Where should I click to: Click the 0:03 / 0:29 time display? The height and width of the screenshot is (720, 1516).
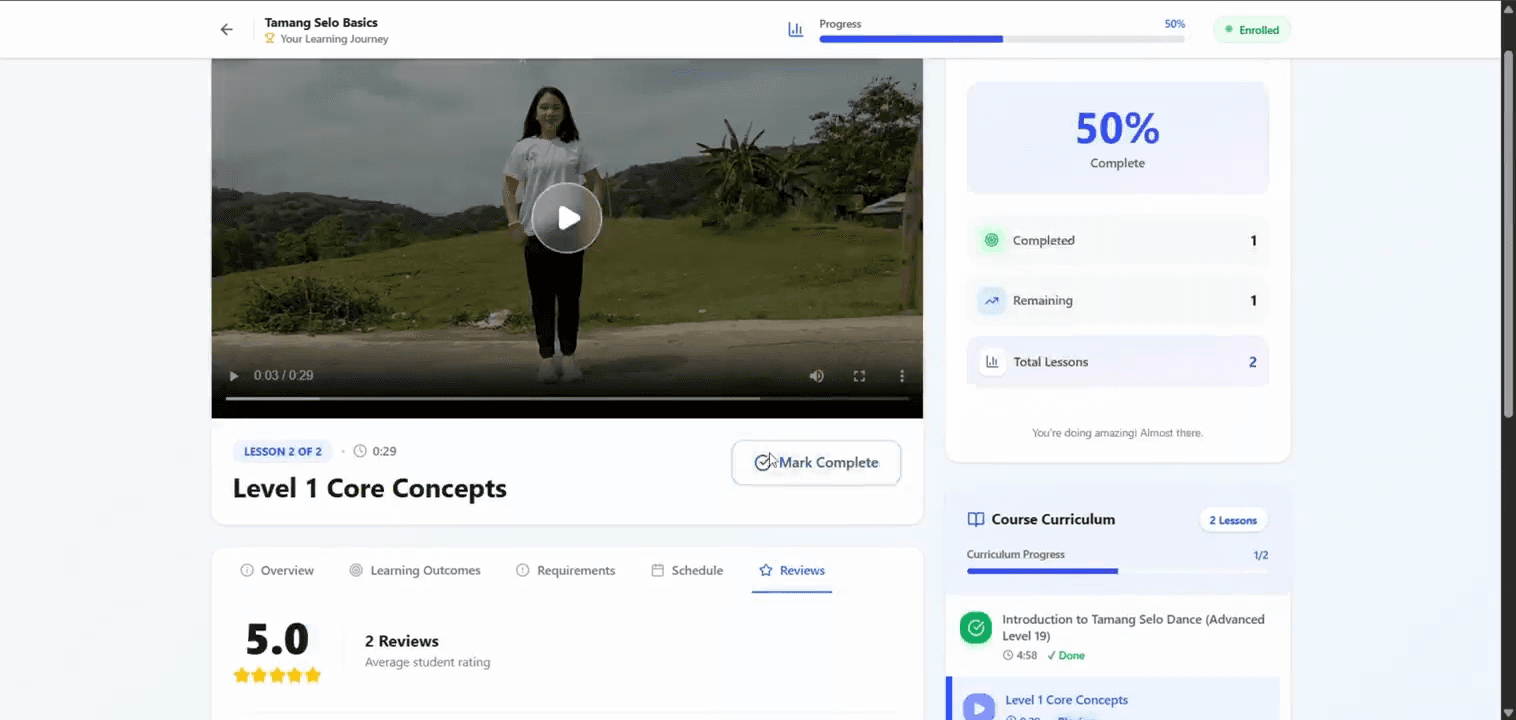[283, 376]
